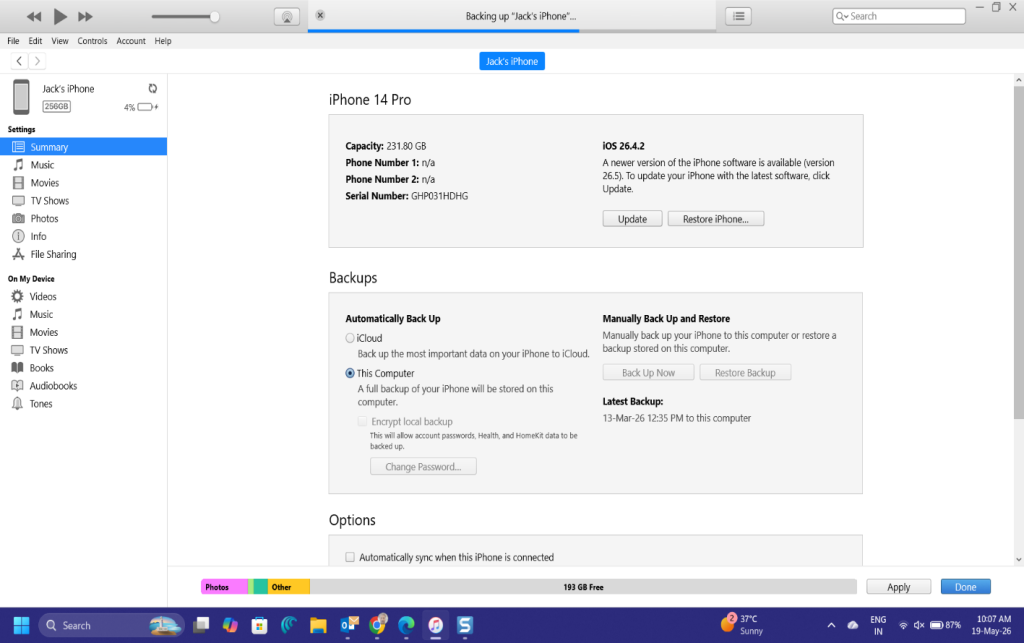Open iTunes icon in the taskbar
The image size is (1024, 643).
click(436, 625)
